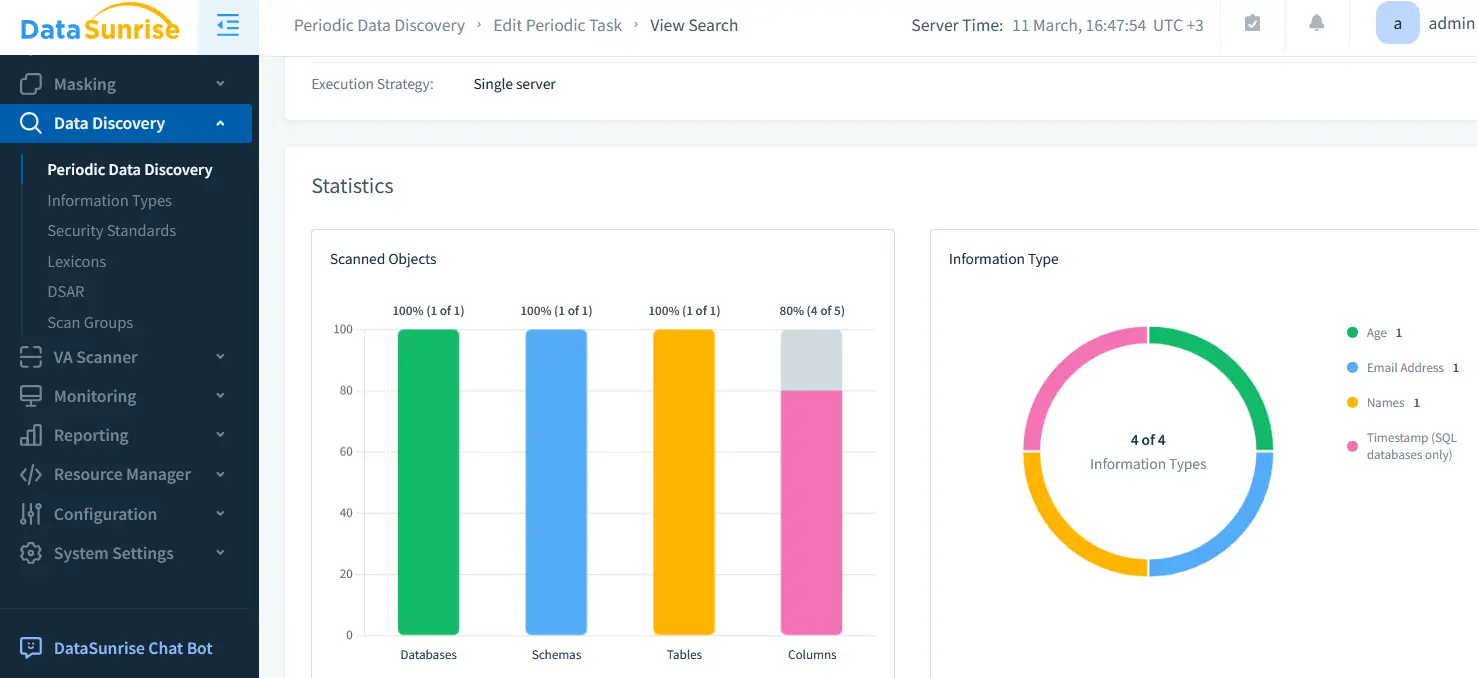The image size is (1477, 678).
Task: Toggle the Age legend item in chart
Action: (1376, 333)
